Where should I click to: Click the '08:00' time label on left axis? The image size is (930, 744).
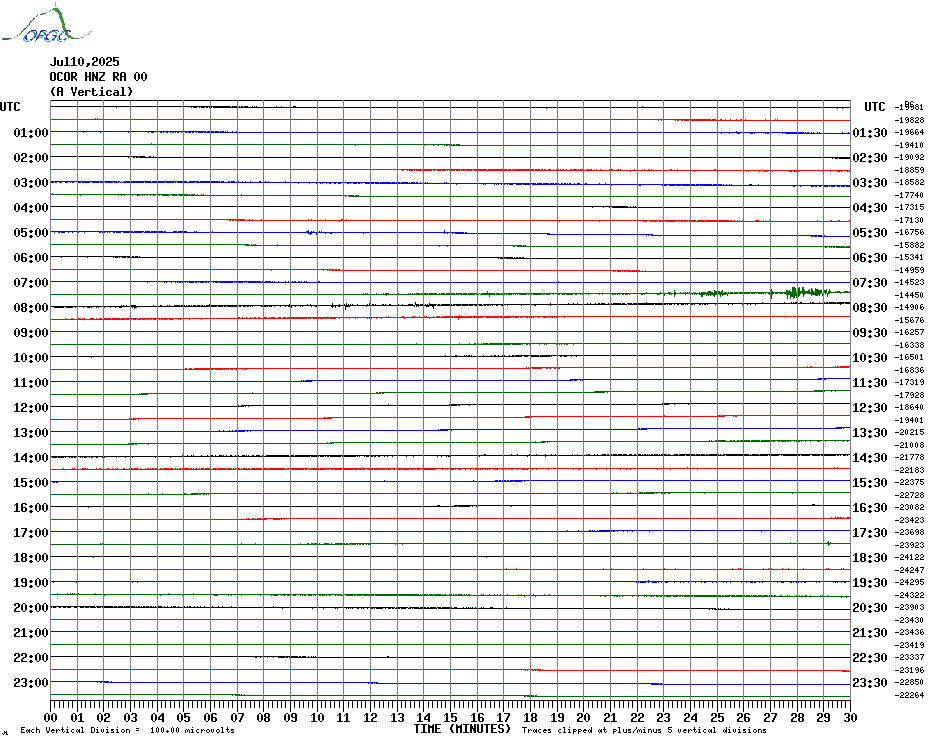[x=31, y=307]
